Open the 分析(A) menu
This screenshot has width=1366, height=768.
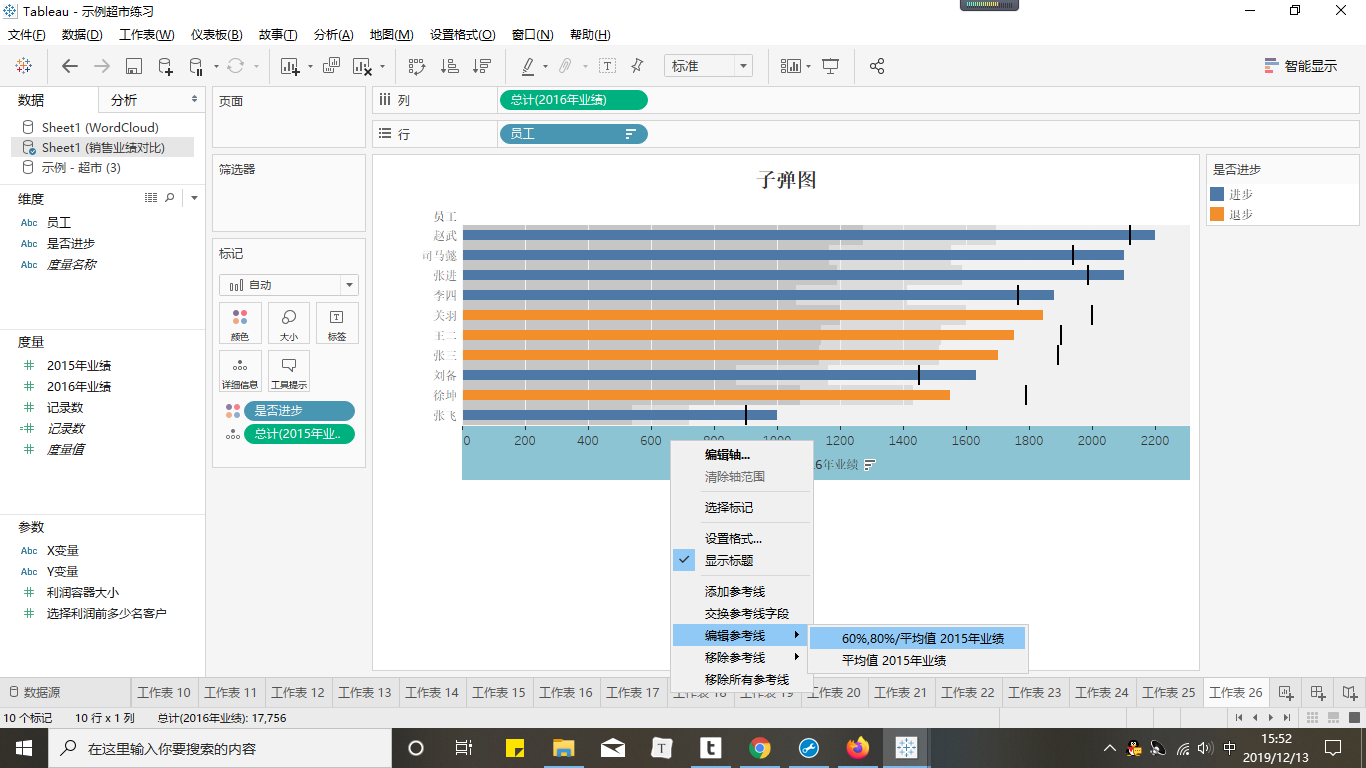coord(333,35)
